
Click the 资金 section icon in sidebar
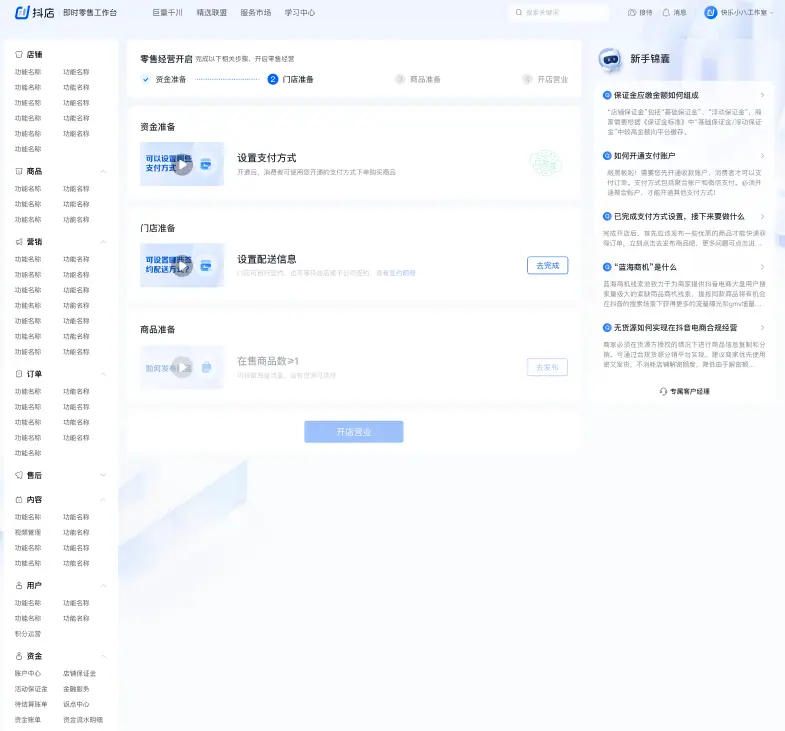click(x=19, y=656)
